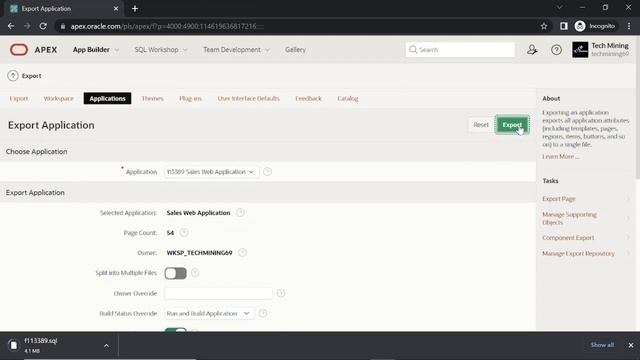
Task: Open the f113389.sql downloaded file
Action: pos(41,340)
